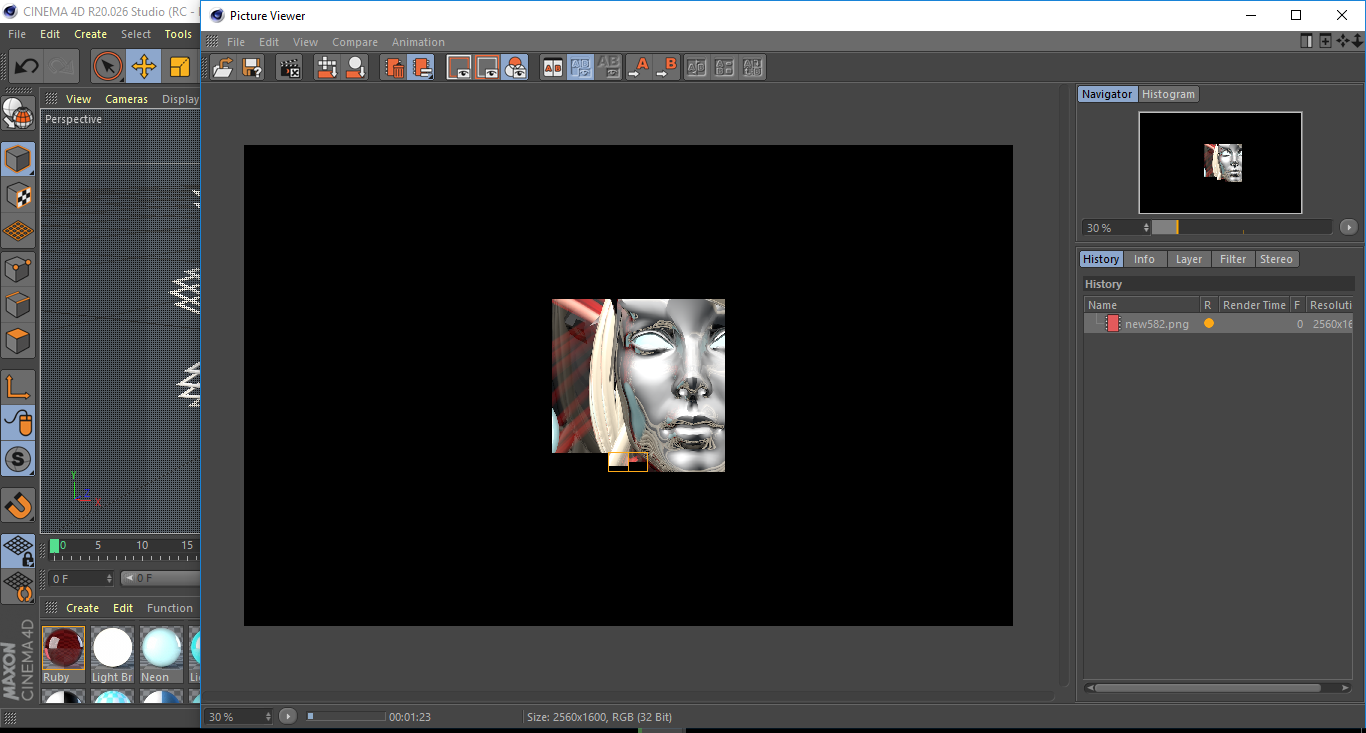Click navigator zoom percentage stepper arrows
1366x733 pixels.
1146,227
